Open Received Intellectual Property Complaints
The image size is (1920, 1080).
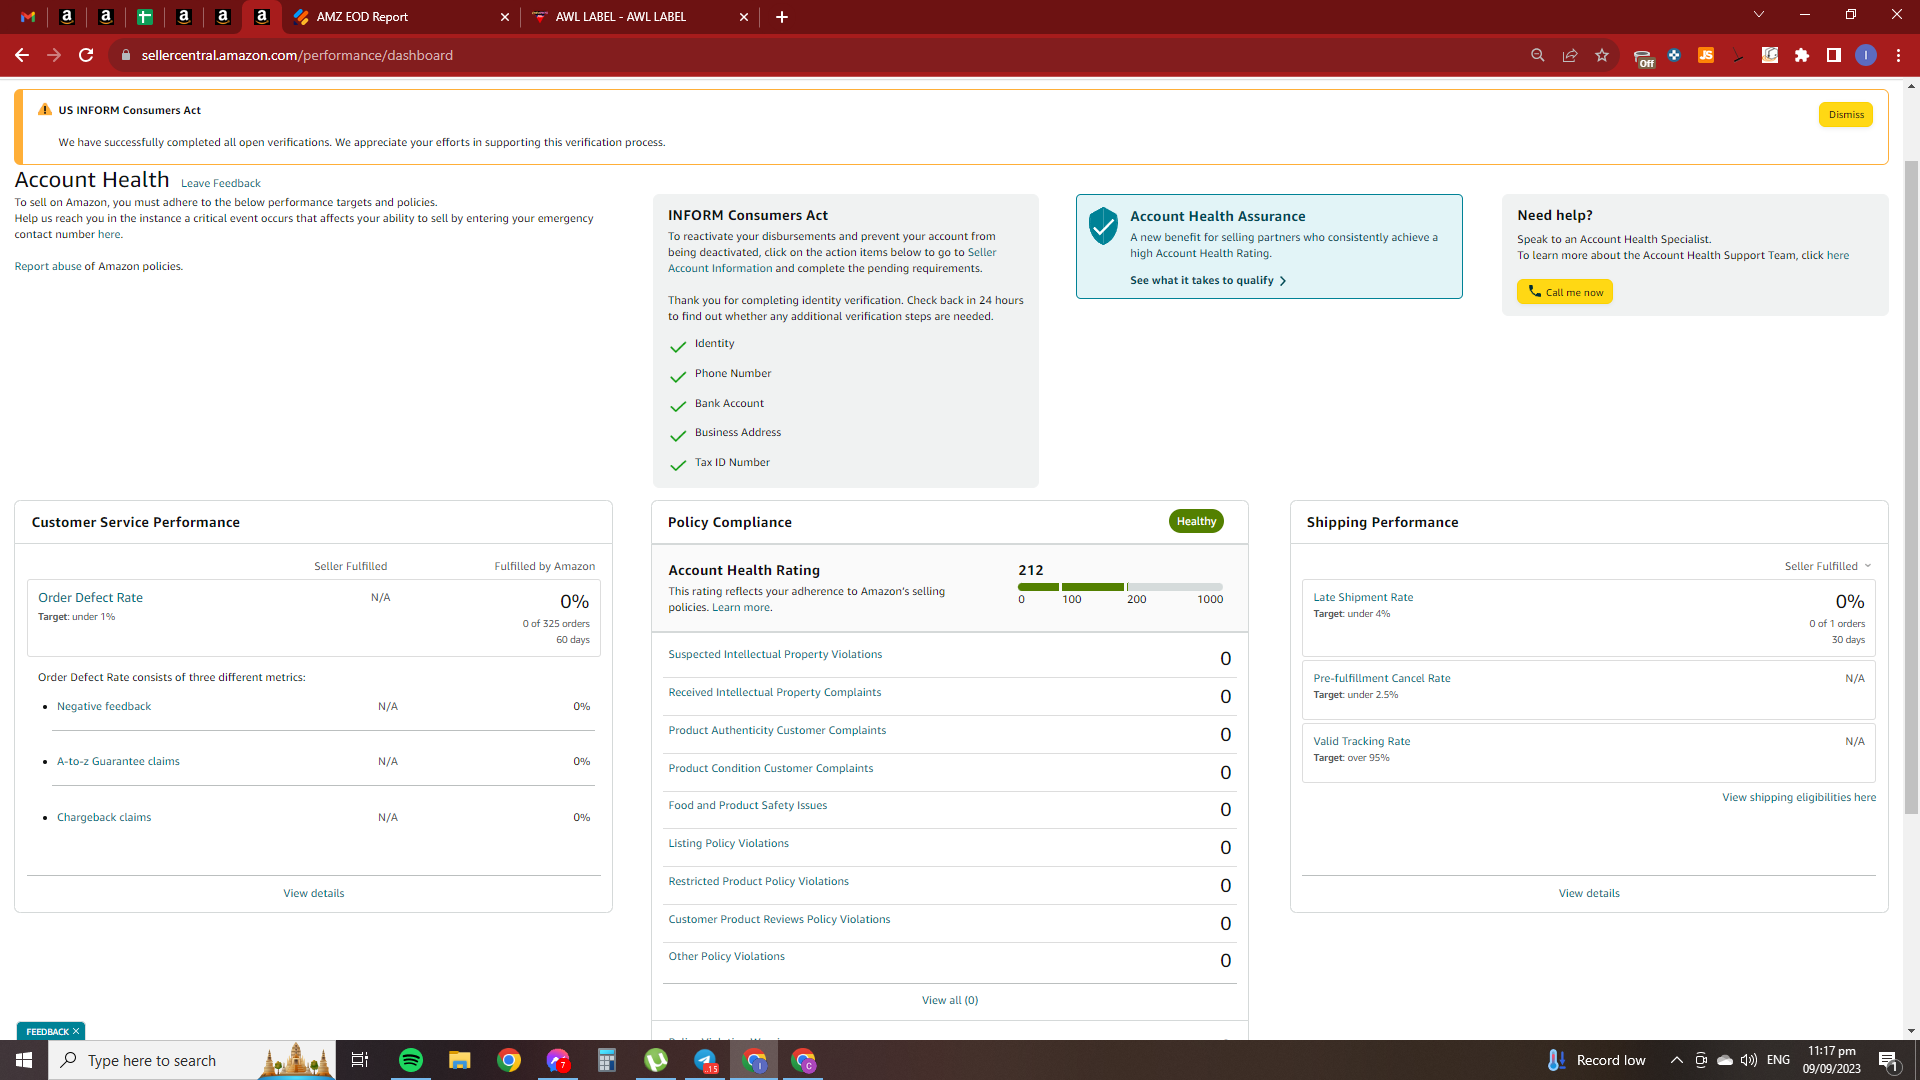click(x=775, y=693)
